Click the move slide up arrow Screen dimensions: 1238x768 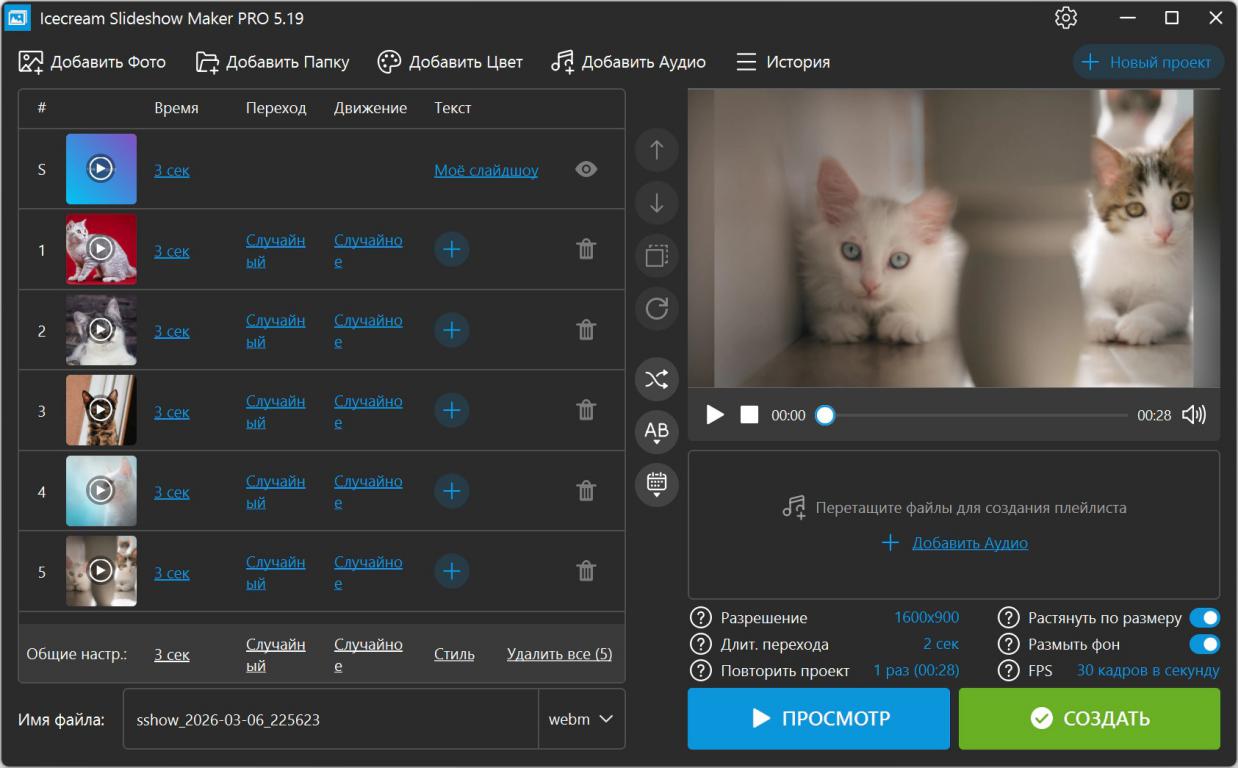click(x=656, y=150)
